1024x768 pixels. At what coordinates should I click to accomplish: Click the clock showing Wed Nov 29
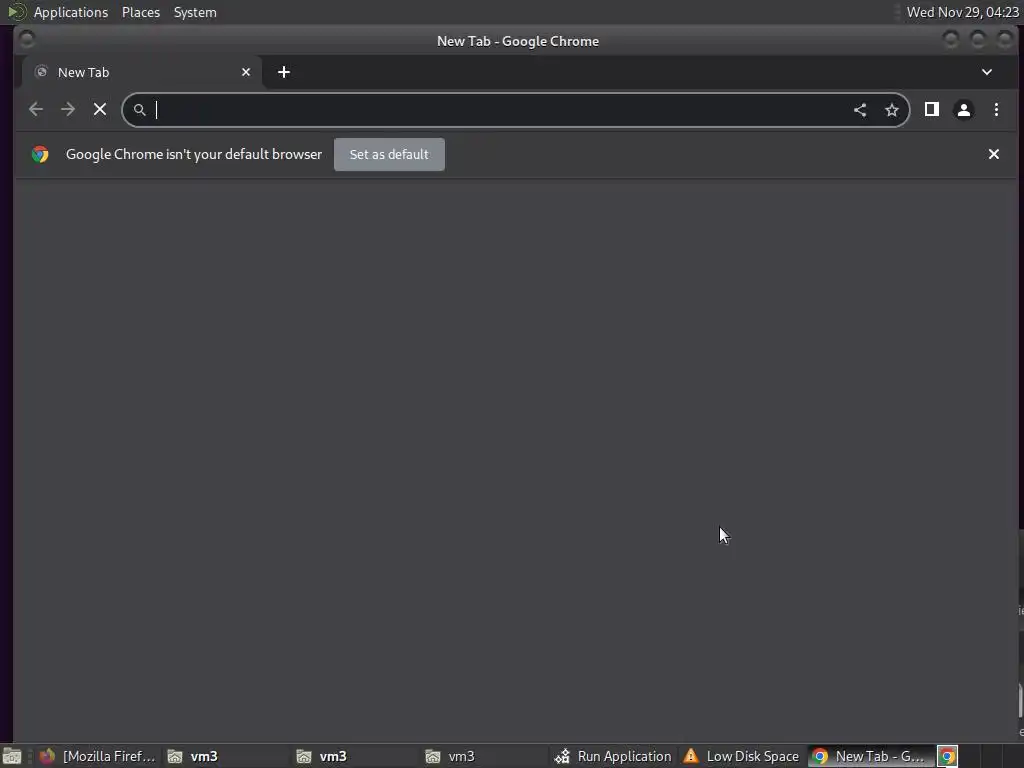click(962, 12)
